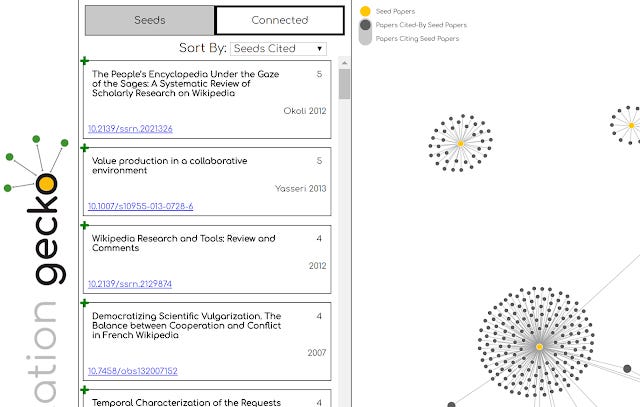Screen dimensions: 640x407
Task: Click the yellow seed node of the small upper cluster
Action: [x=460, y=144]
